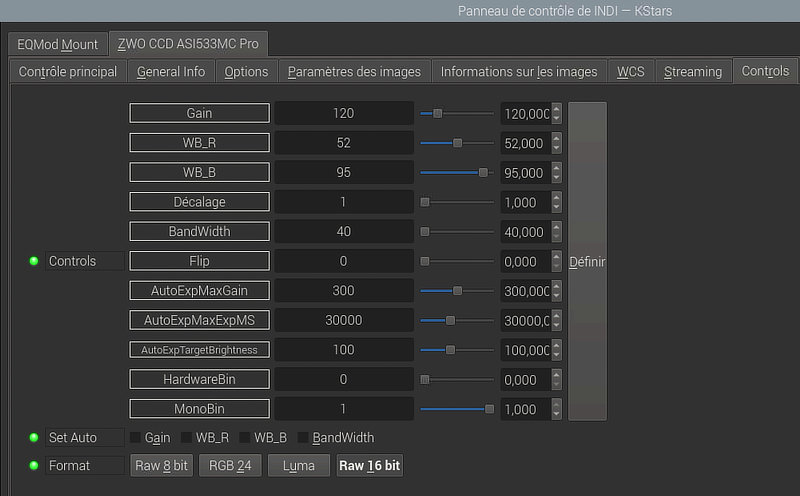Click the Gain property label

pos(199,113)
